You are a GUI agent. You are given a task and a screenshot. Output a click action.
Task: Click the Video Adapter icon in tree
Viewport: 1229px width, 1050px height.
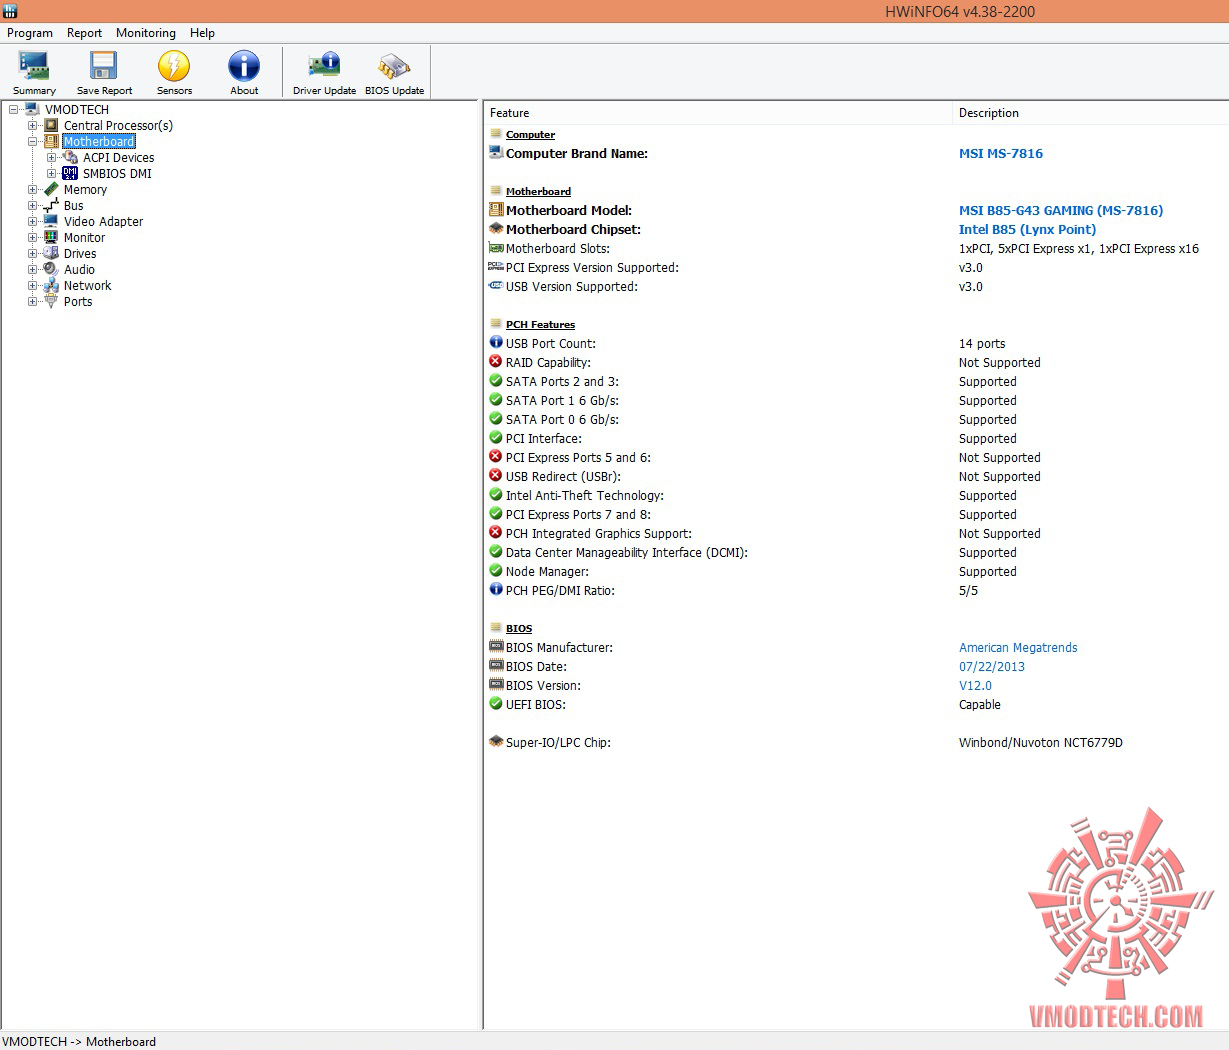[x=51, y=222]
